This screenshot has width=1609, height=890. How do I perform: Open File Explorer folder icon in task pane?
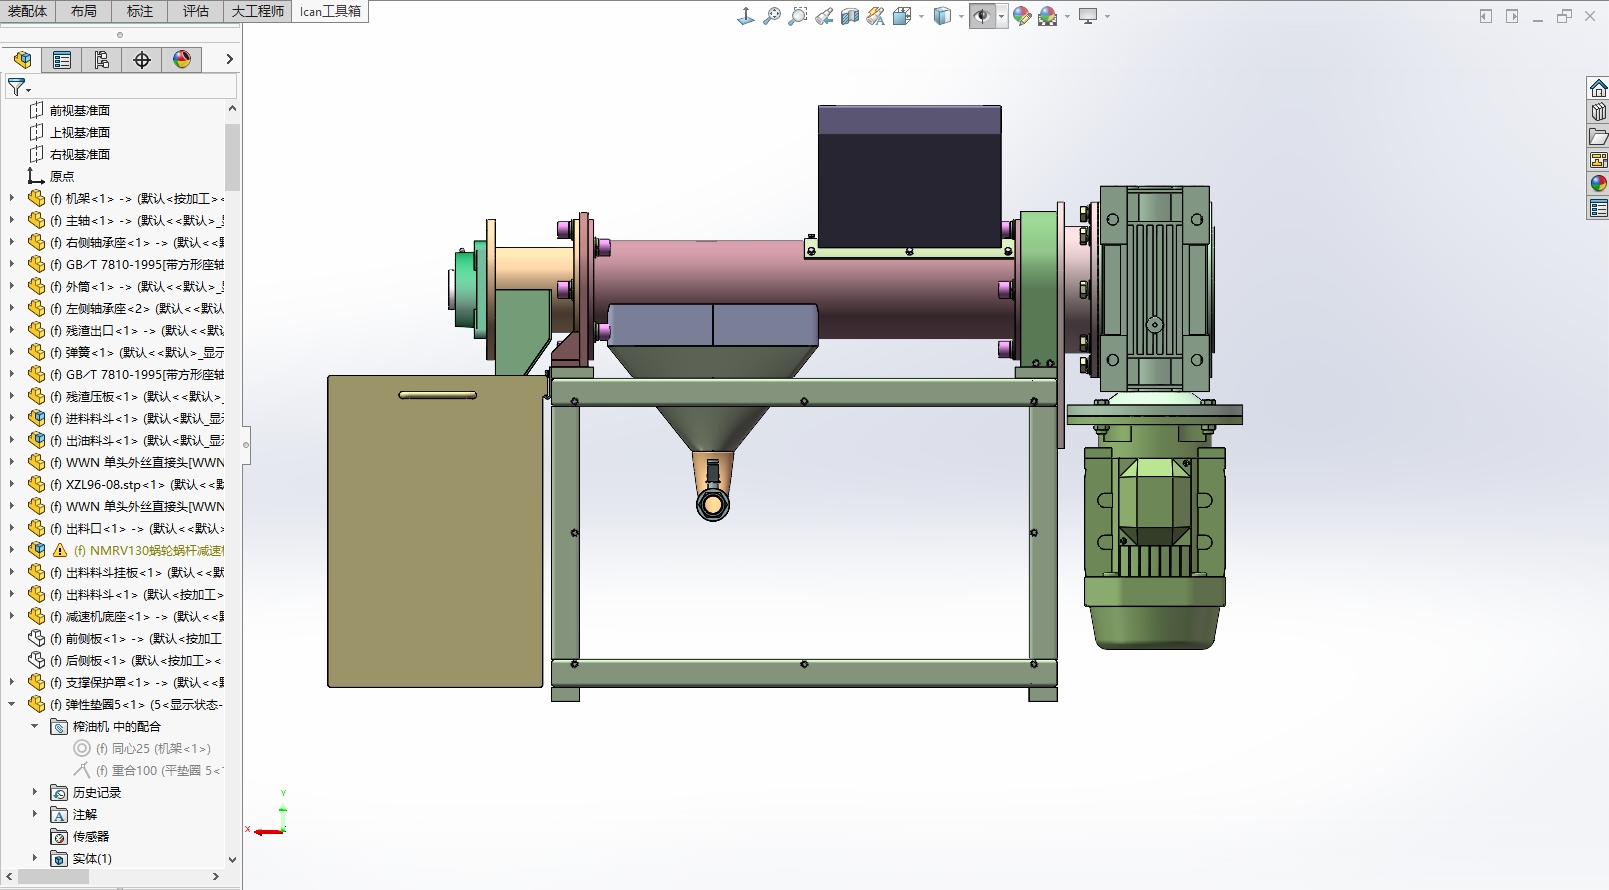1598,136
